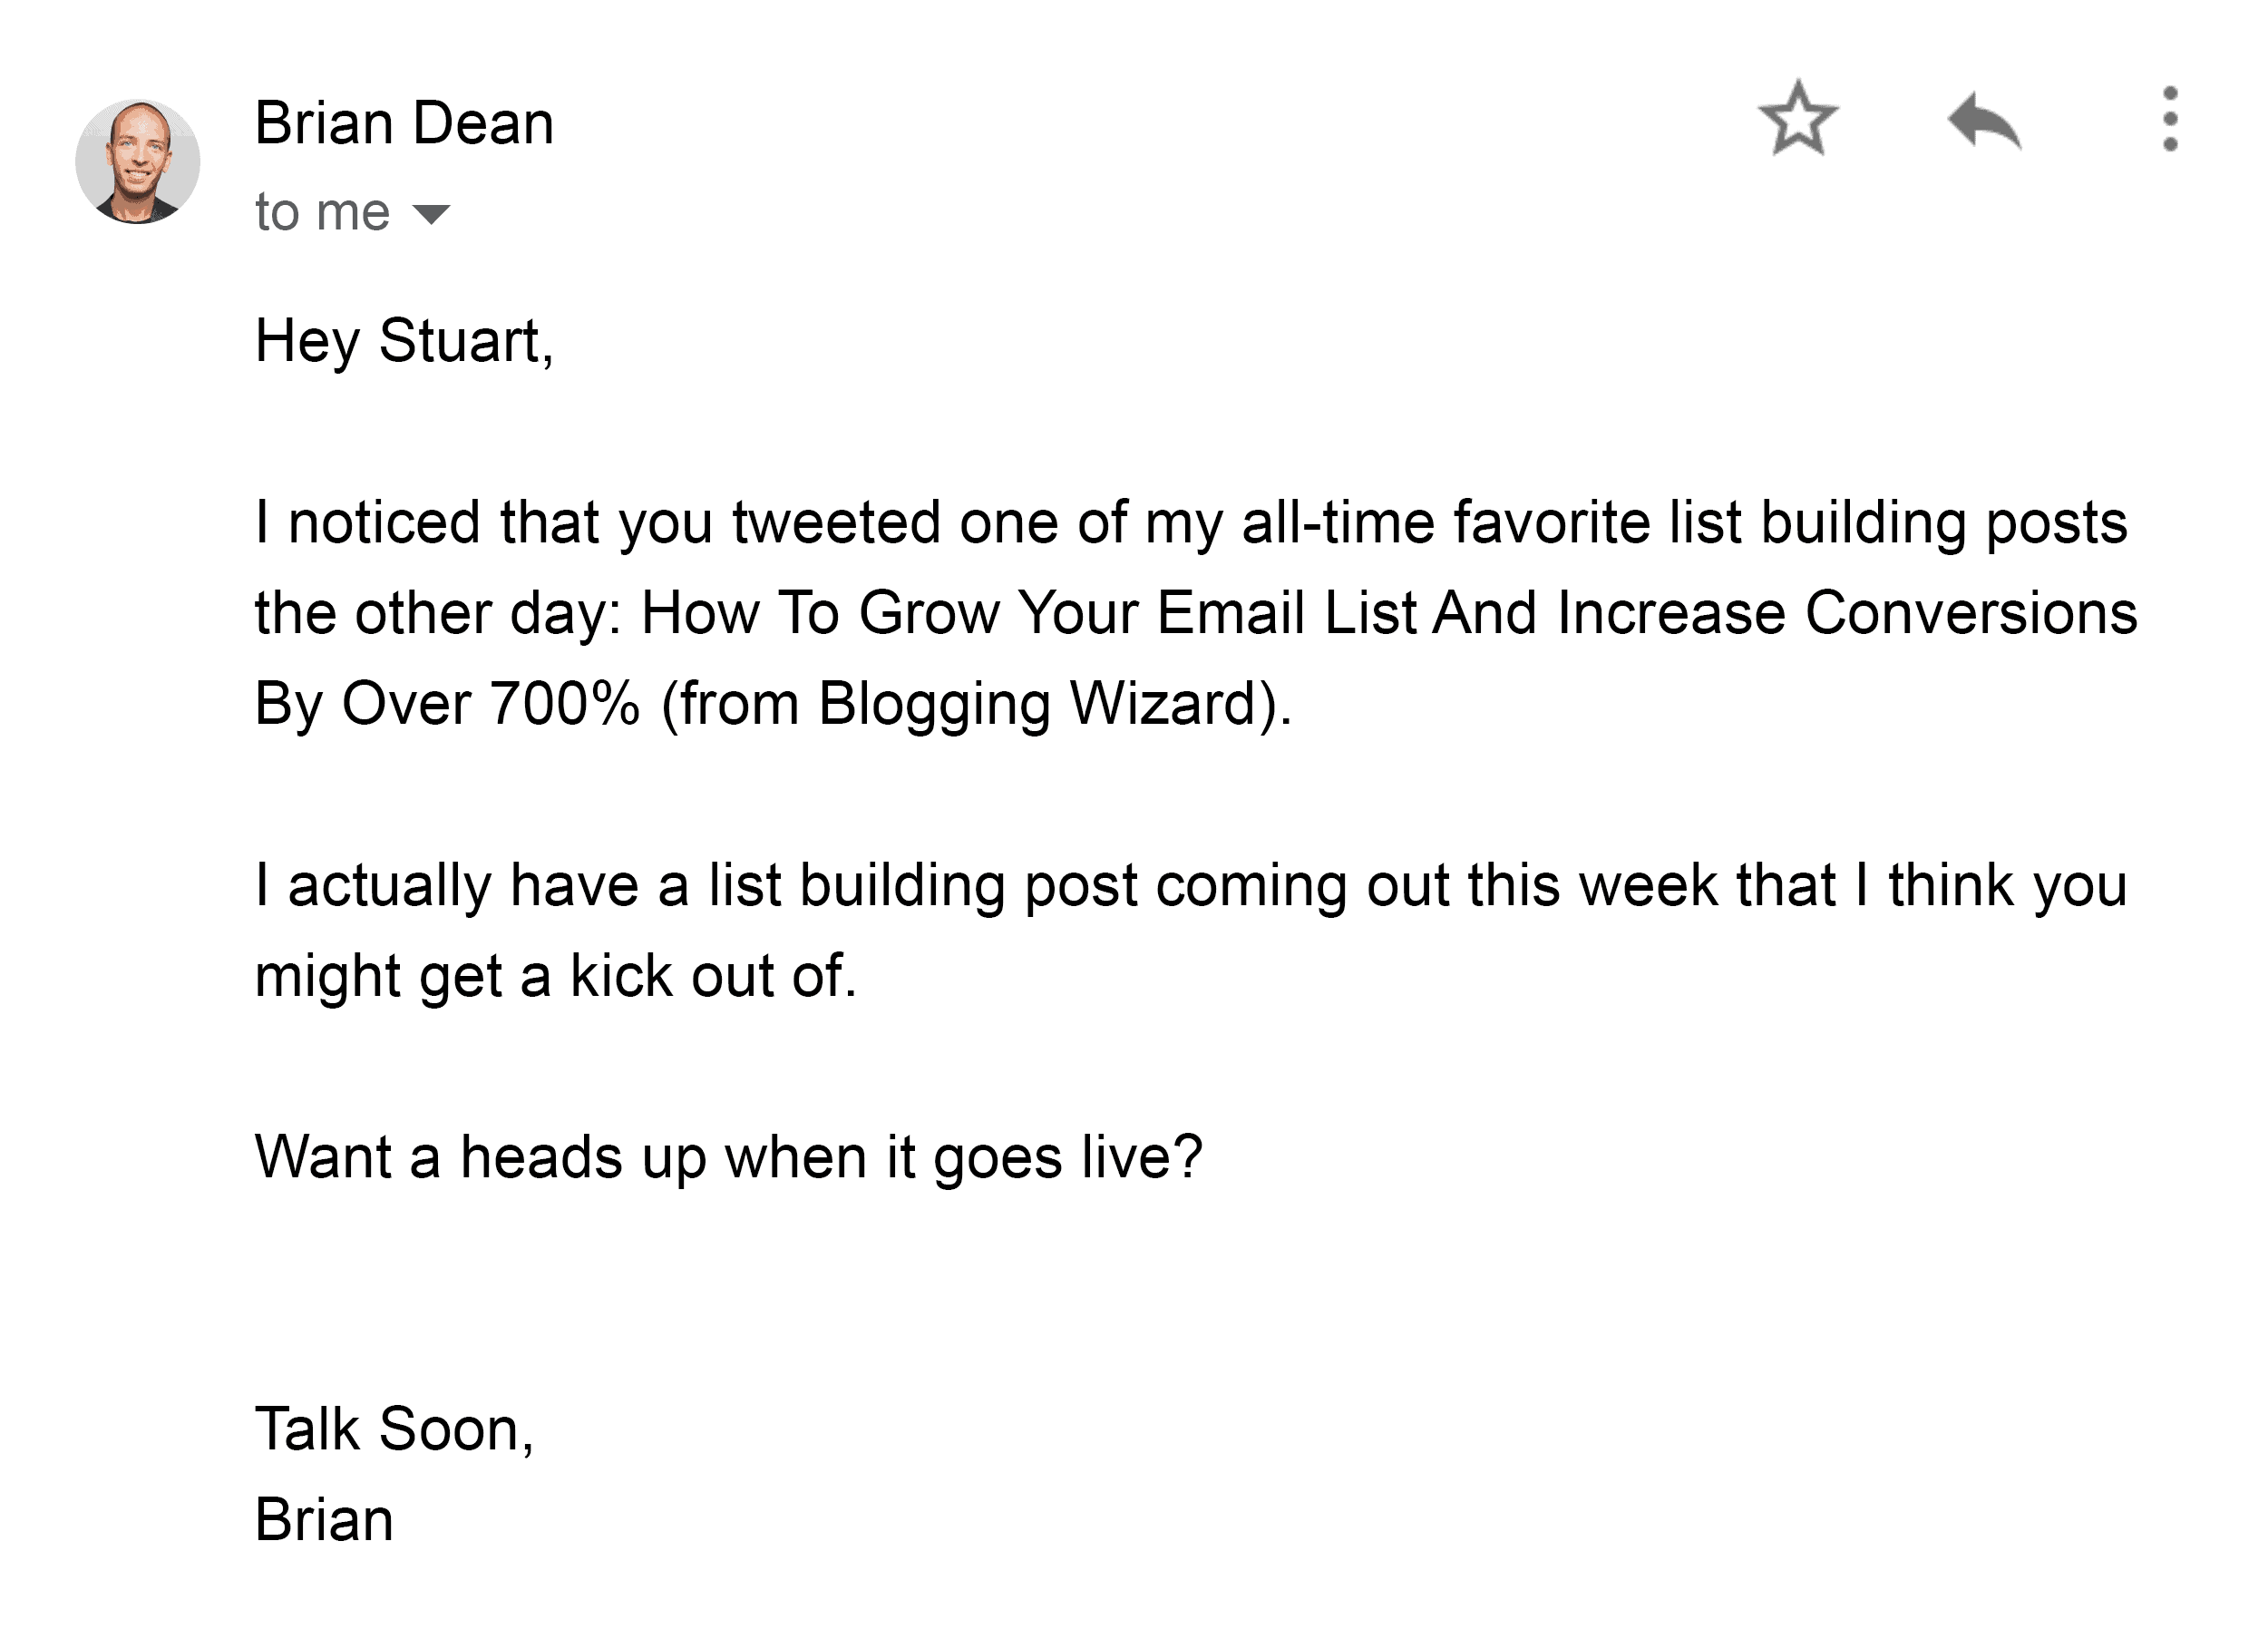Open the recipient details dropdown arrow
This screenshot has height=1629, width=2268.
(432, 213)
